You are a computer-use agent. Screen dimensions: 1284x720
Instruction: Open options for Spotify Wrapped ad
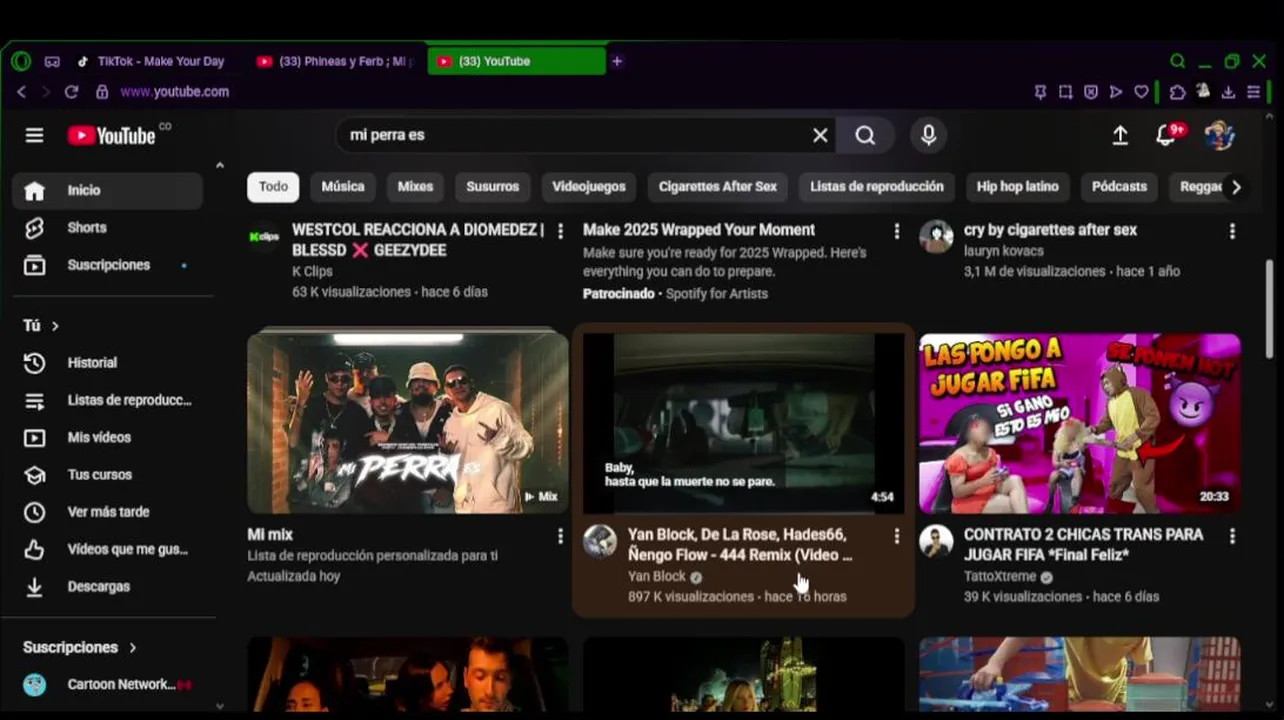pyautogui.click(x=896, y=231)
